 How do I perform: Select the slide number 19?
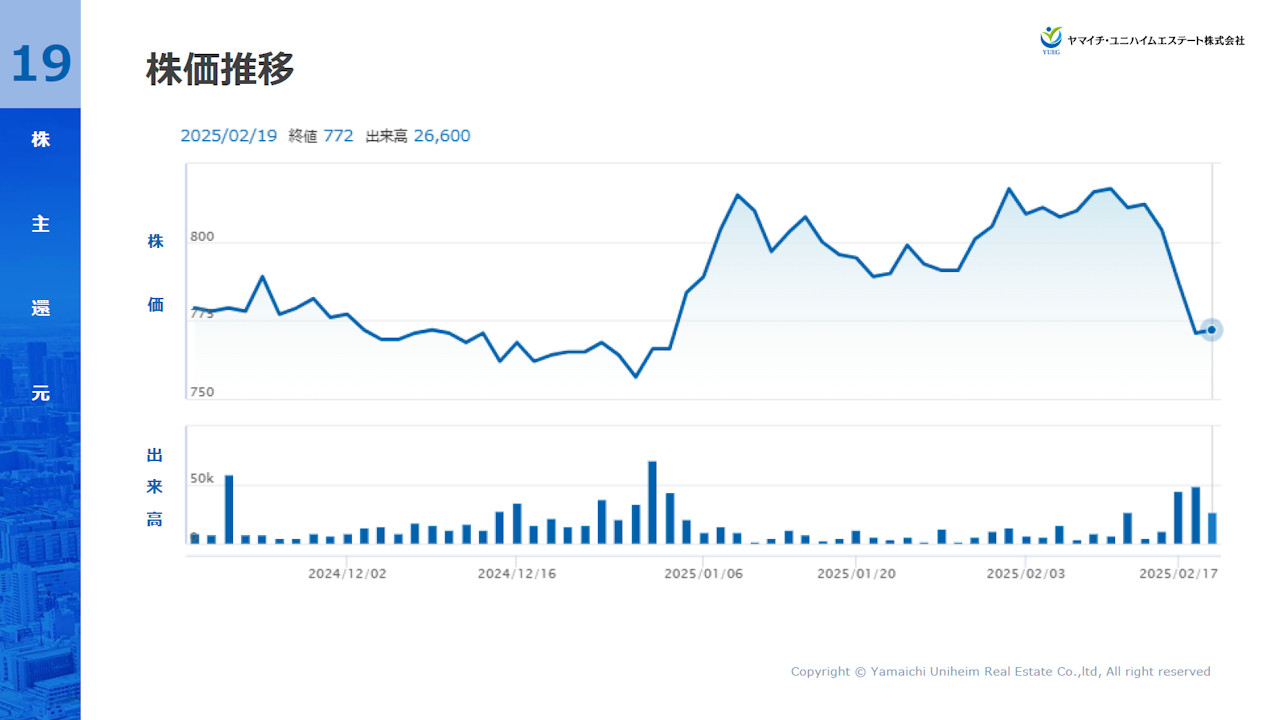click(41, 64)
